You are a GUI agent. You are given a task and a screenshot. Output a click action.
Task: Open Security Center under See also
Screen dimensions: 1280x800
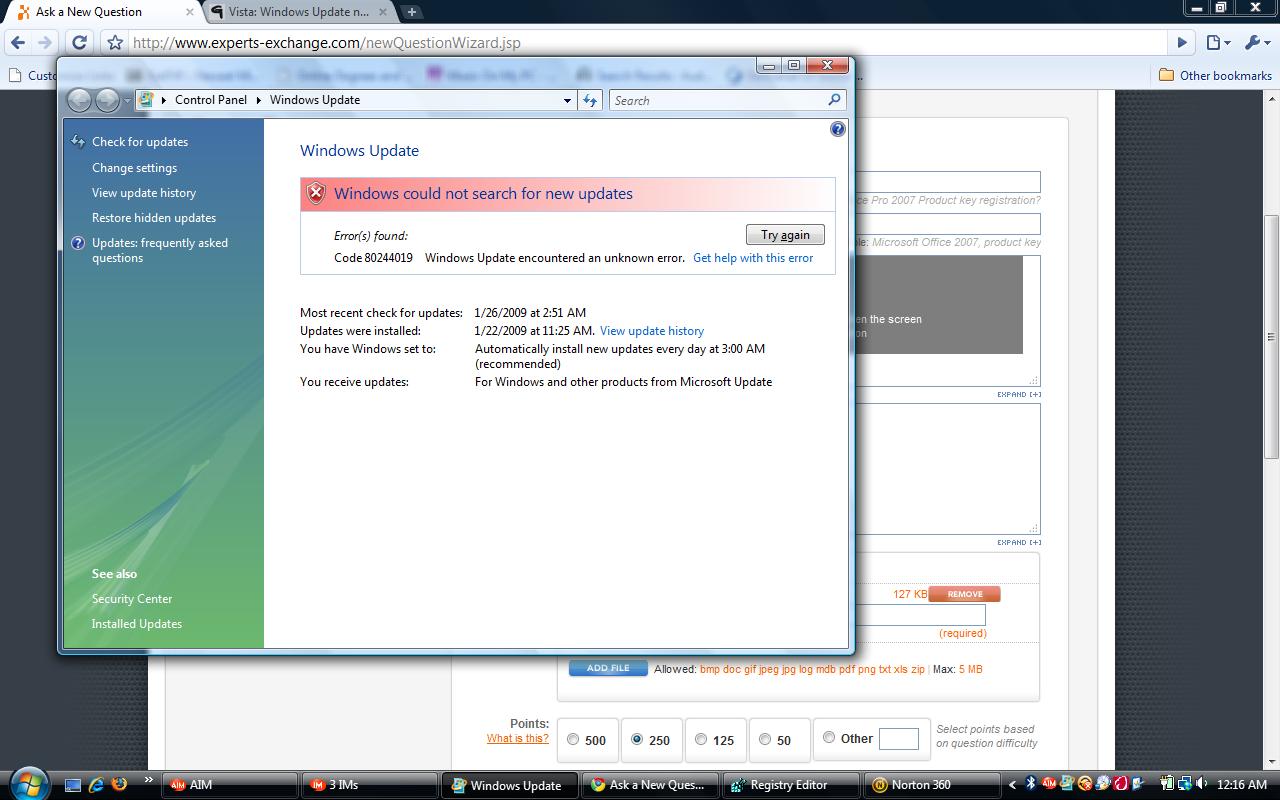coord(132,599)
